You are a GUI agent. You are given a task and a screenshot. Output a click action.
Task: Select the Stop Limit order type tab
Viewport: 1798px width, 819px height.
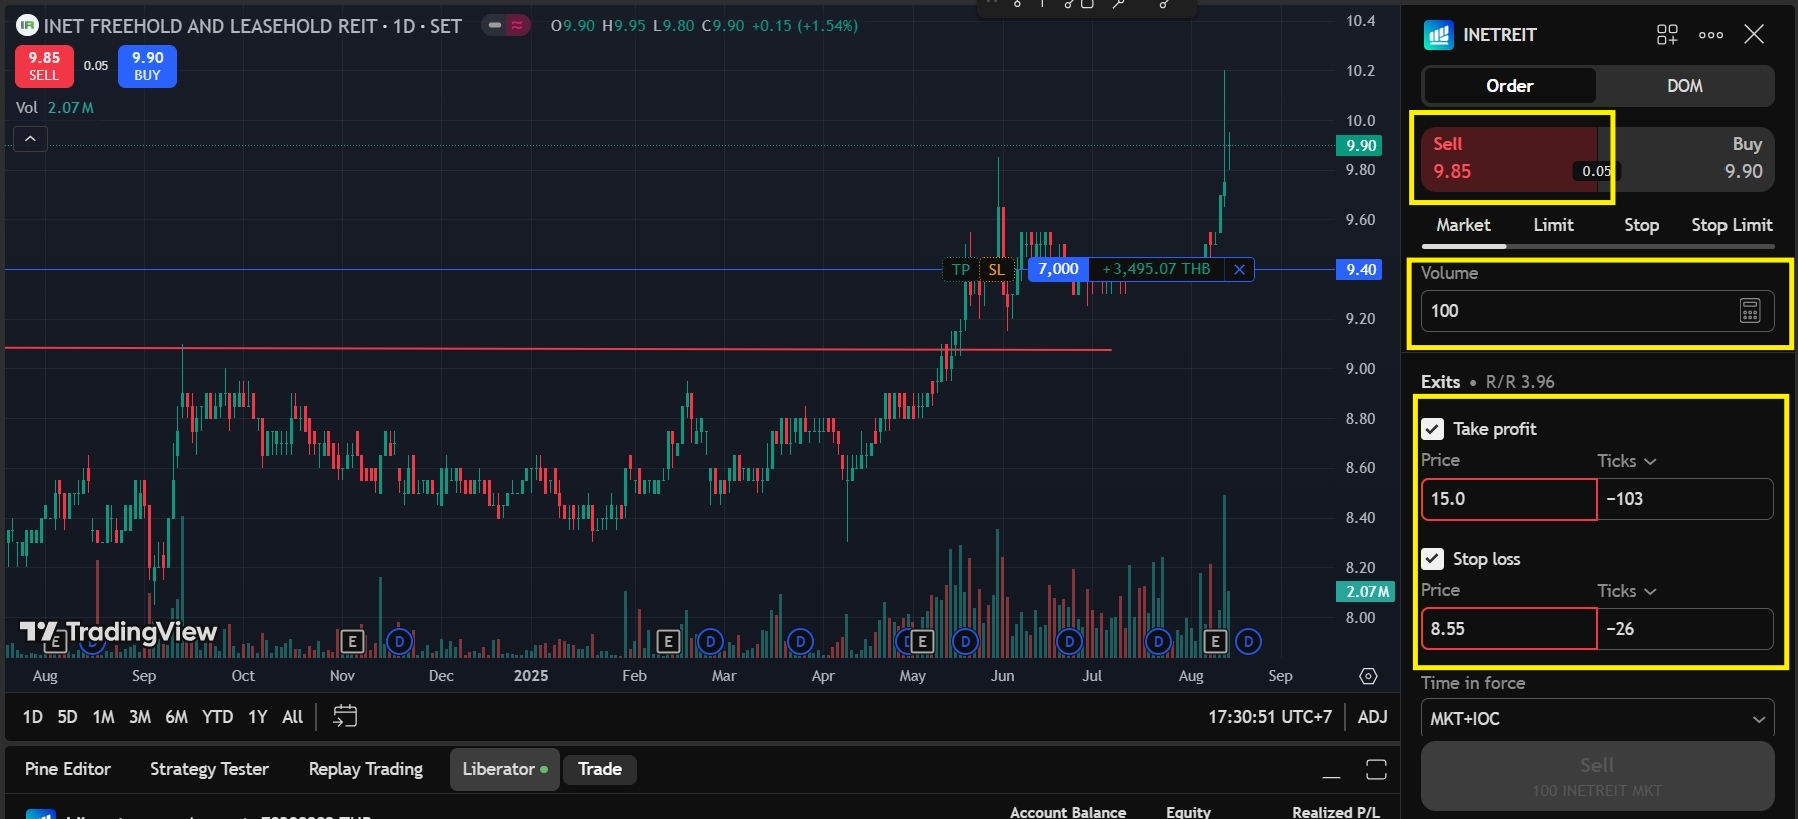click(1731, 225)
